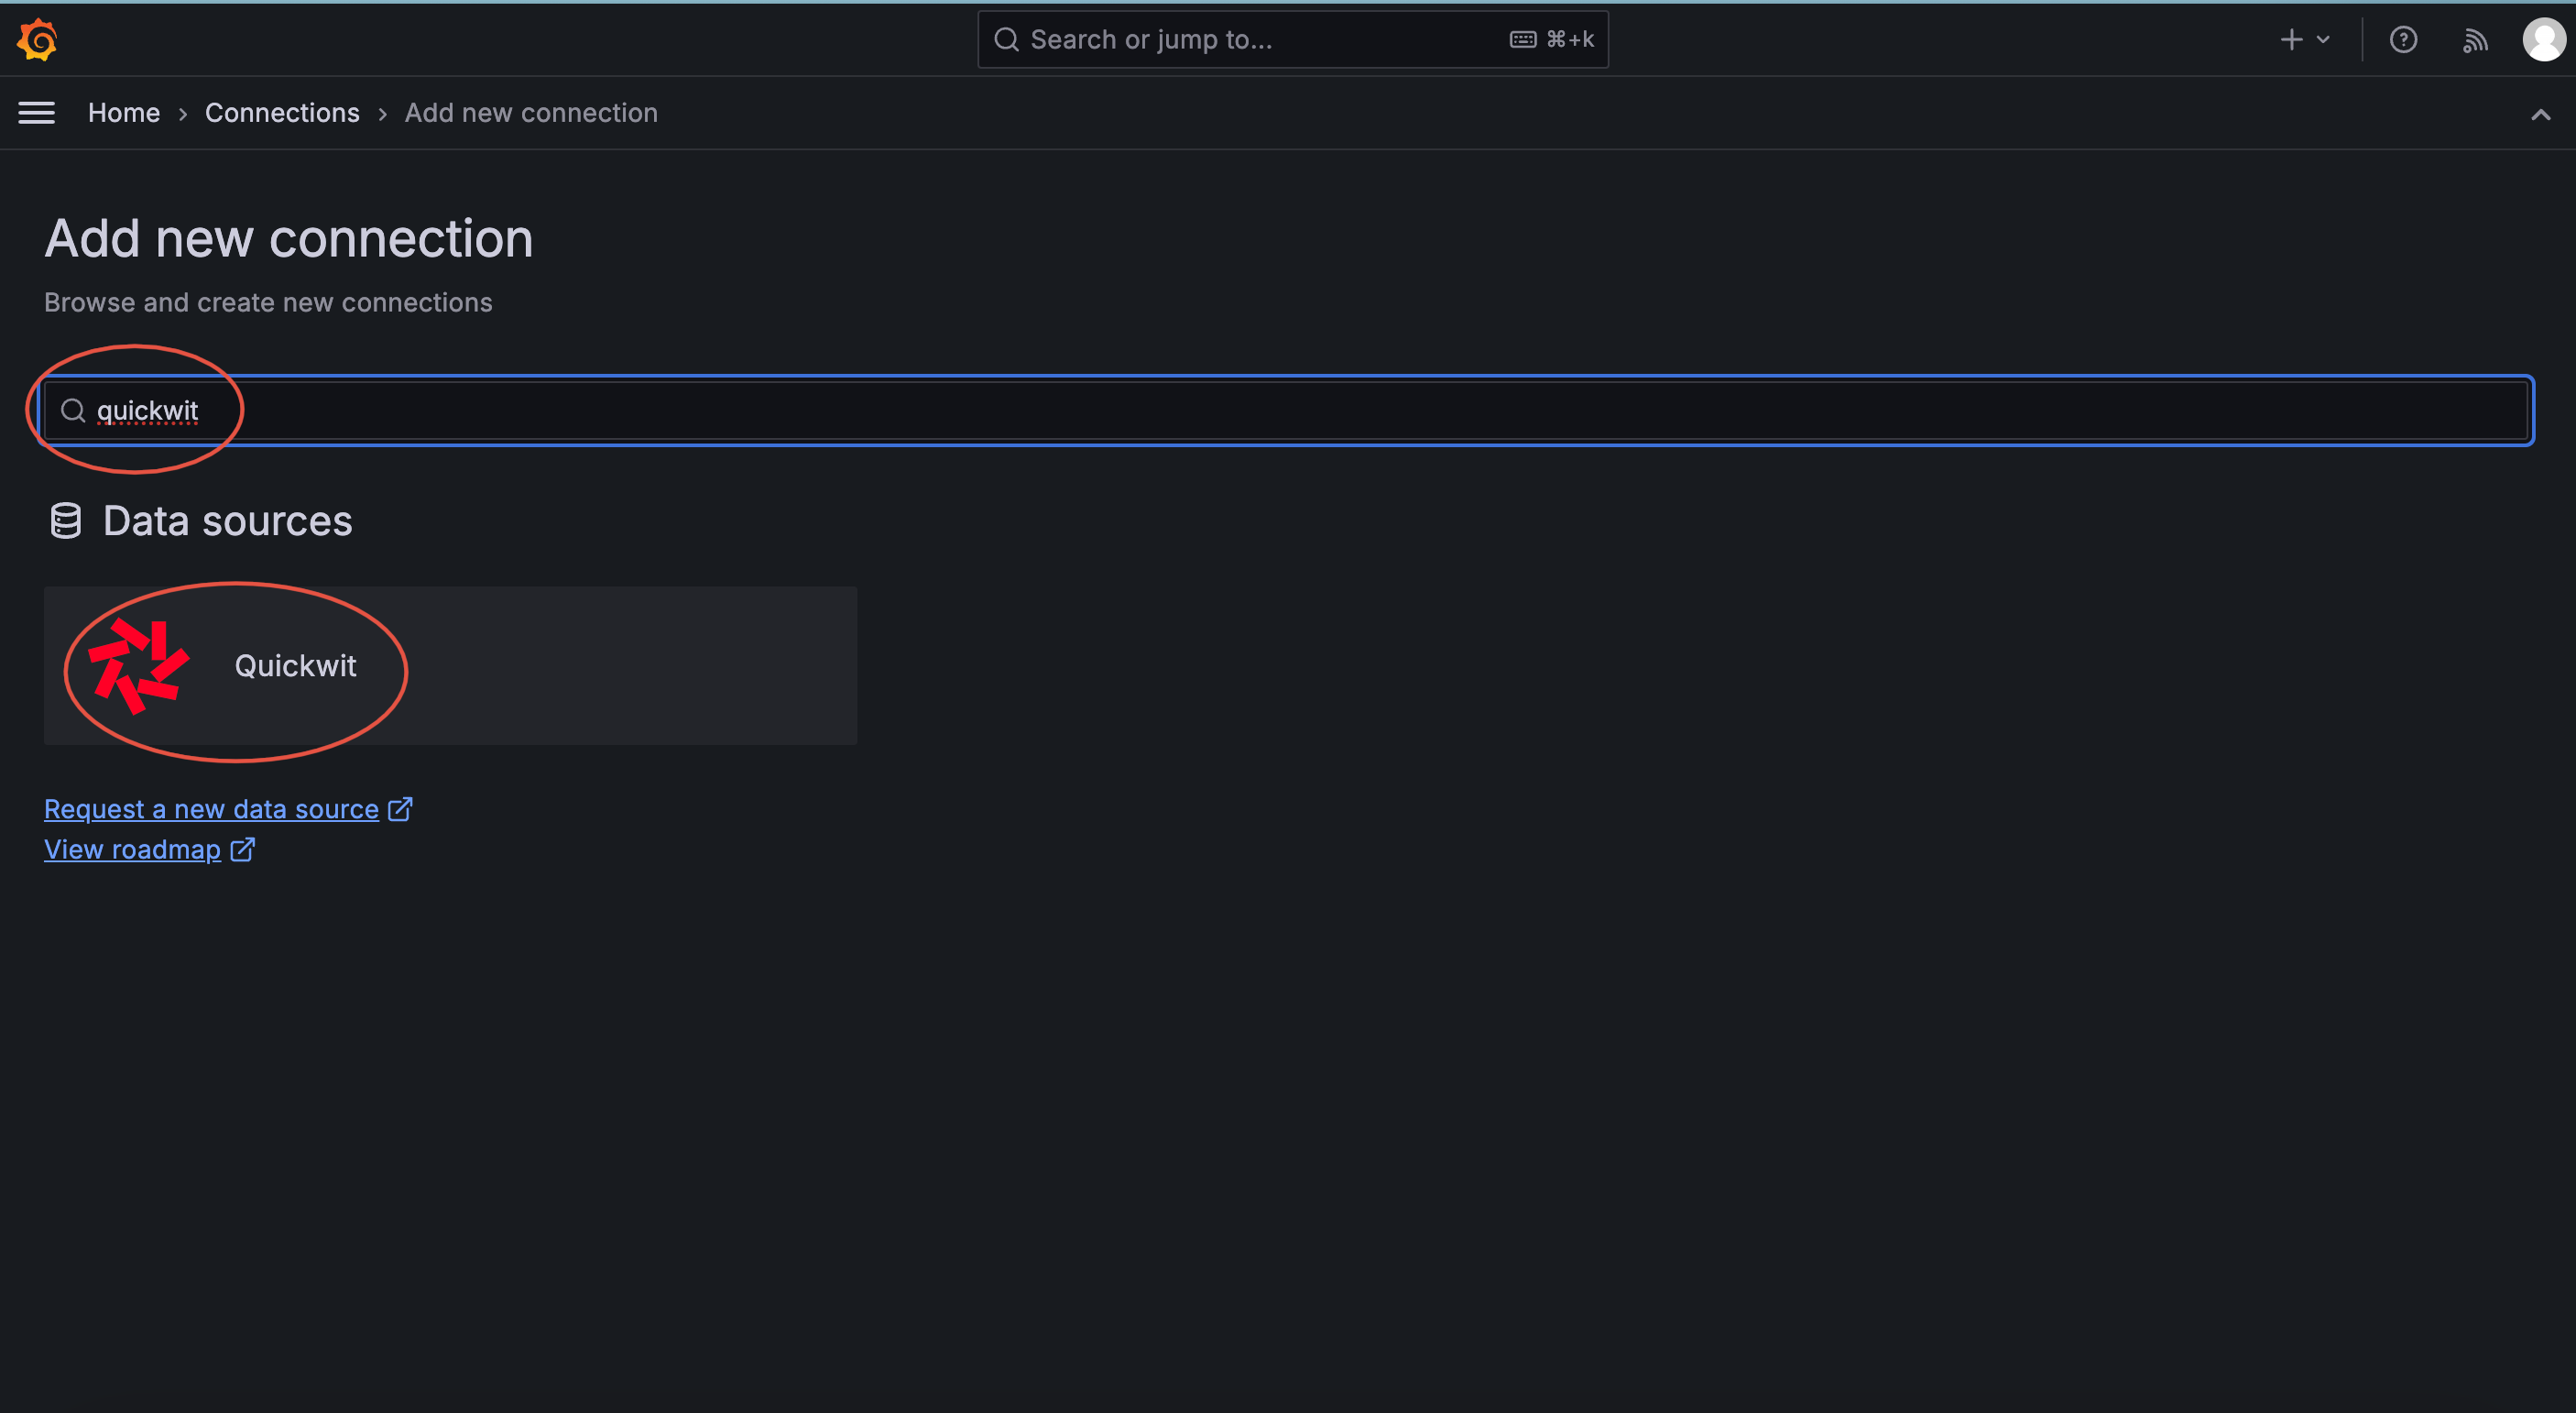Click the red Quickwit logo
2576x1413 pixels.
click(139, 666)
